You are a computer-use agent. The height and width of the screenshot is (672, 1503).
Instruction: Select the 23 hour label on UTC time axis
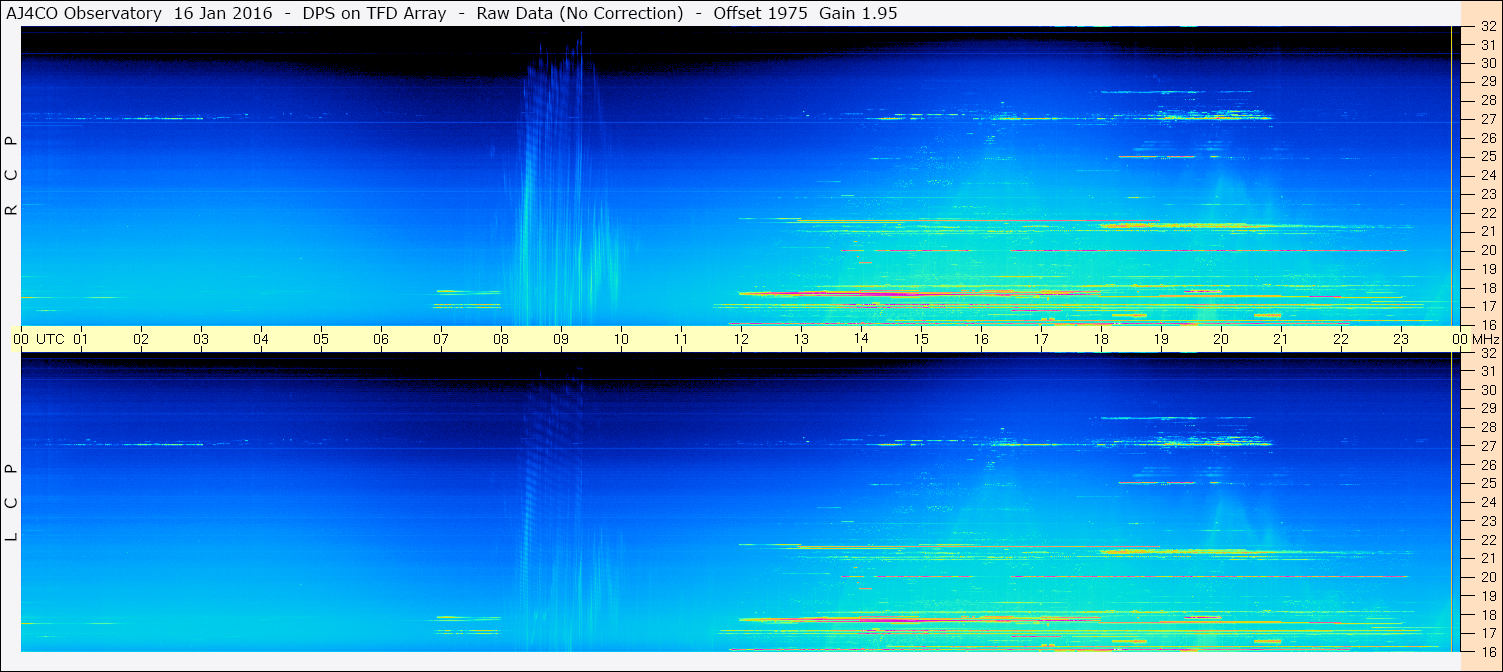pos(1401,339)
